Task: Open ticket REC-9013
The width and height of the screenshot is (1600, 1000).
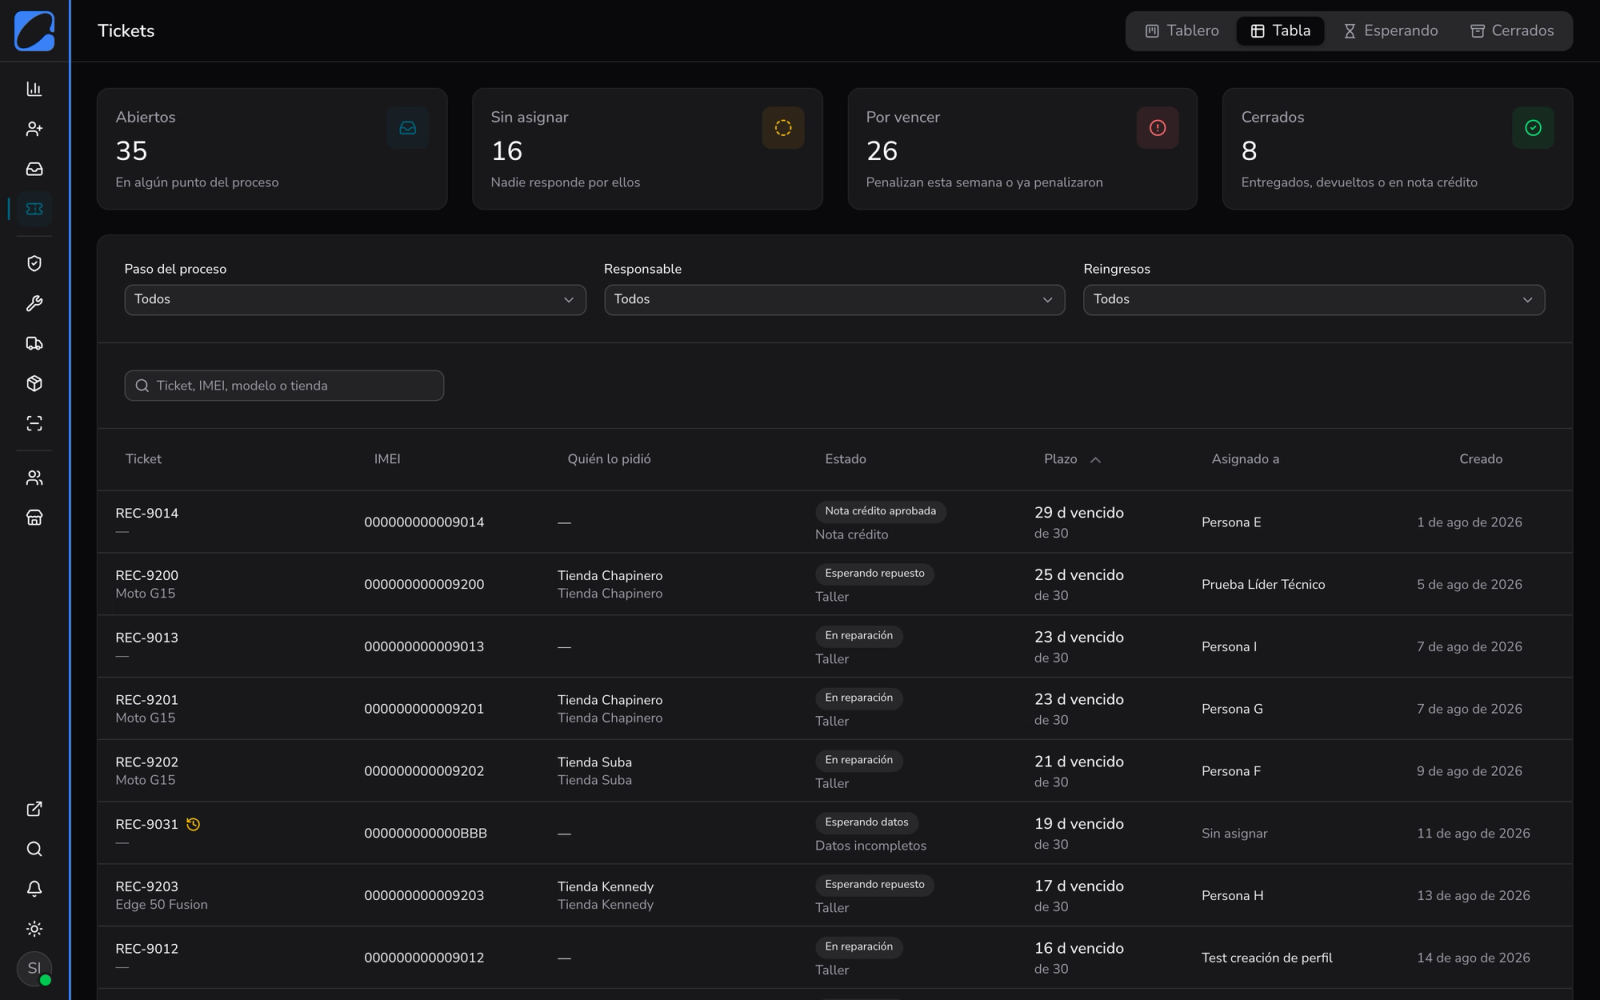Action: coord(147,637)
